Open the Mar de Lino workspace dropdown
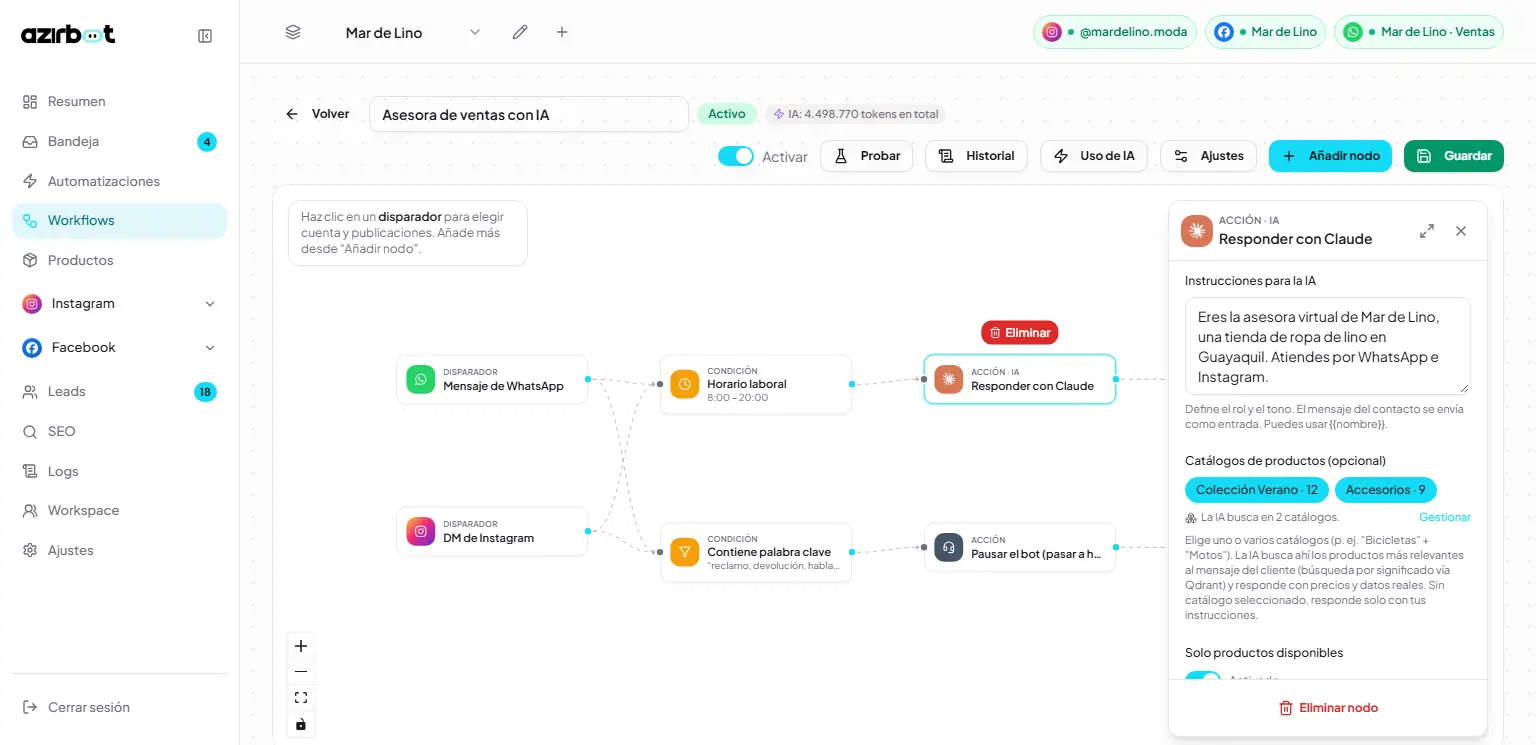 413,33
